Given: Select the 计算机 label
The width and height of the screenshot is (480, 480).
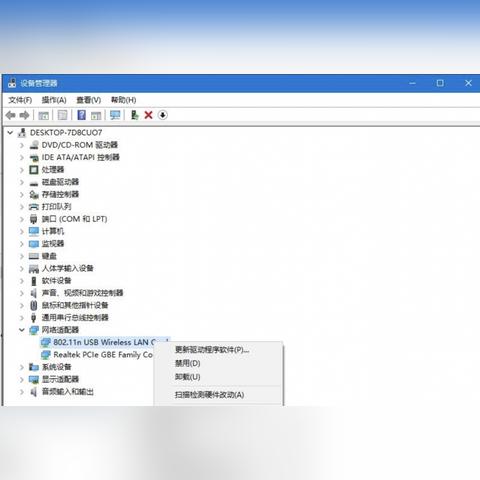Looking at the screenshot, I should [53, 231].
